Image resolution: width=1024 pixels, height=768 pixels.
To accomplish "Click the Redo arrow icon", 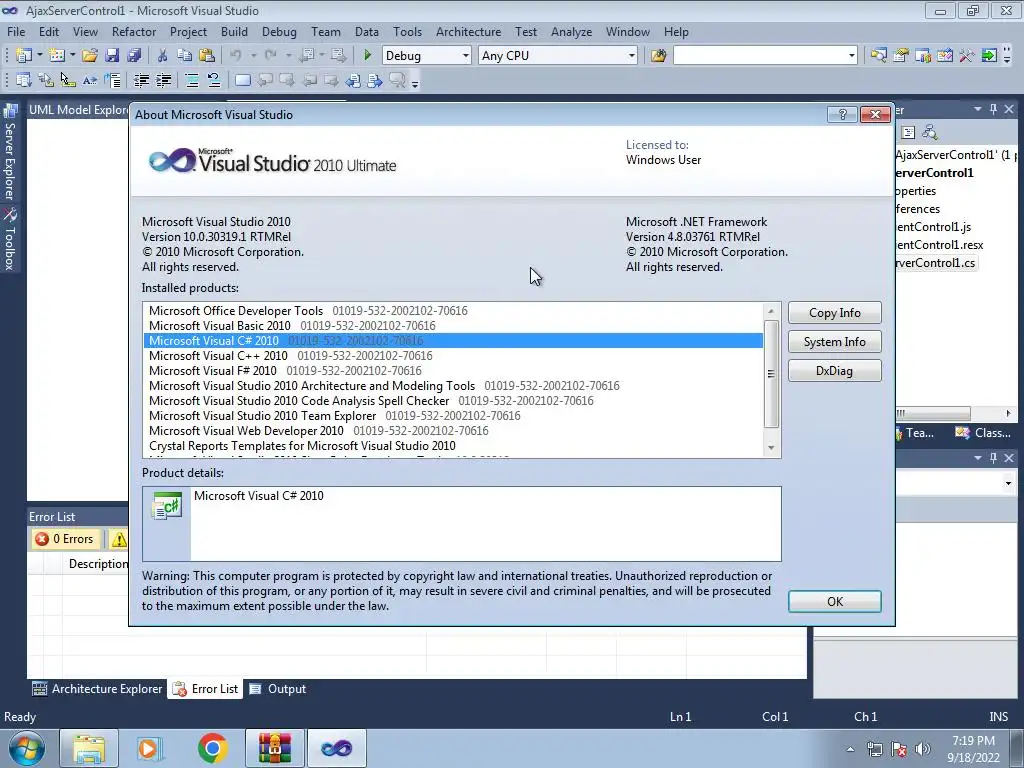I will (270, 56).
